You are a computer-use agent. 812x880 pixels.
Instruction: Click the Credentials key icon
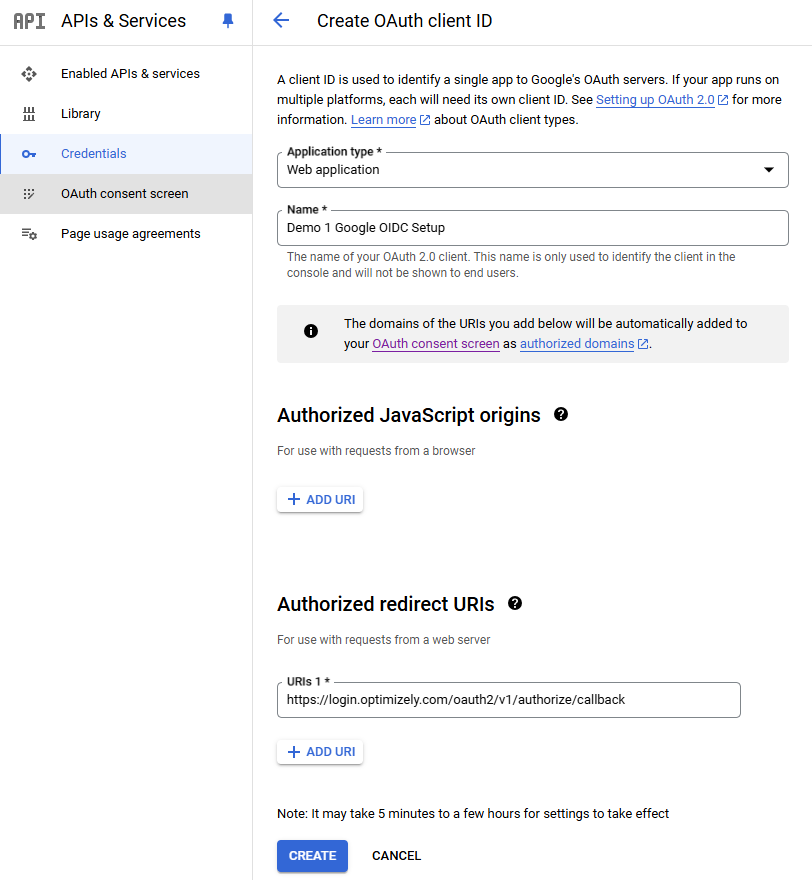[29, 154]
